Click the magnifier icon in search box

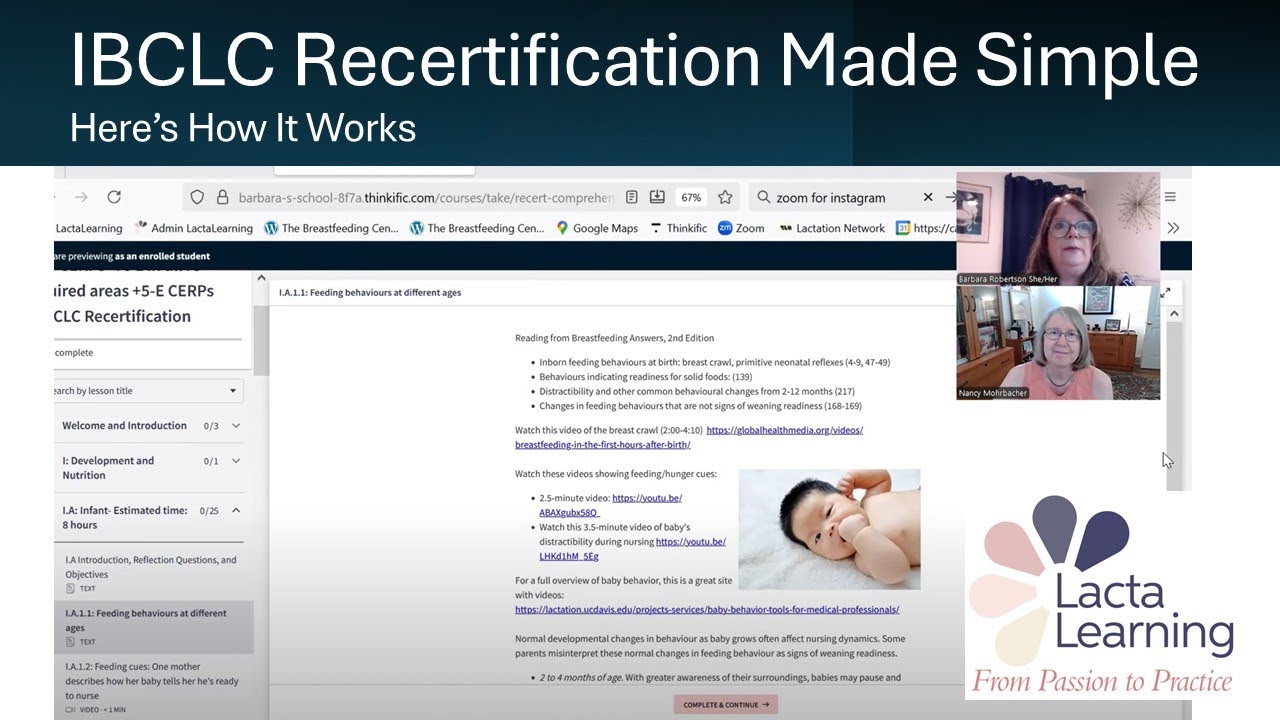(763, 197)
